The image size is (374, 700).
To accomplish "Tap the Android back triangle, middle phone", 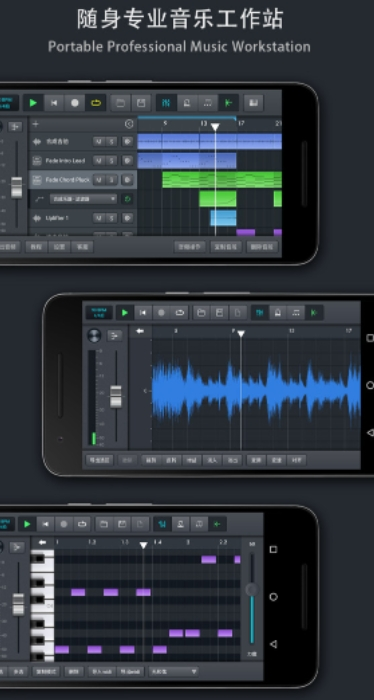I will [x=370, y=432].
